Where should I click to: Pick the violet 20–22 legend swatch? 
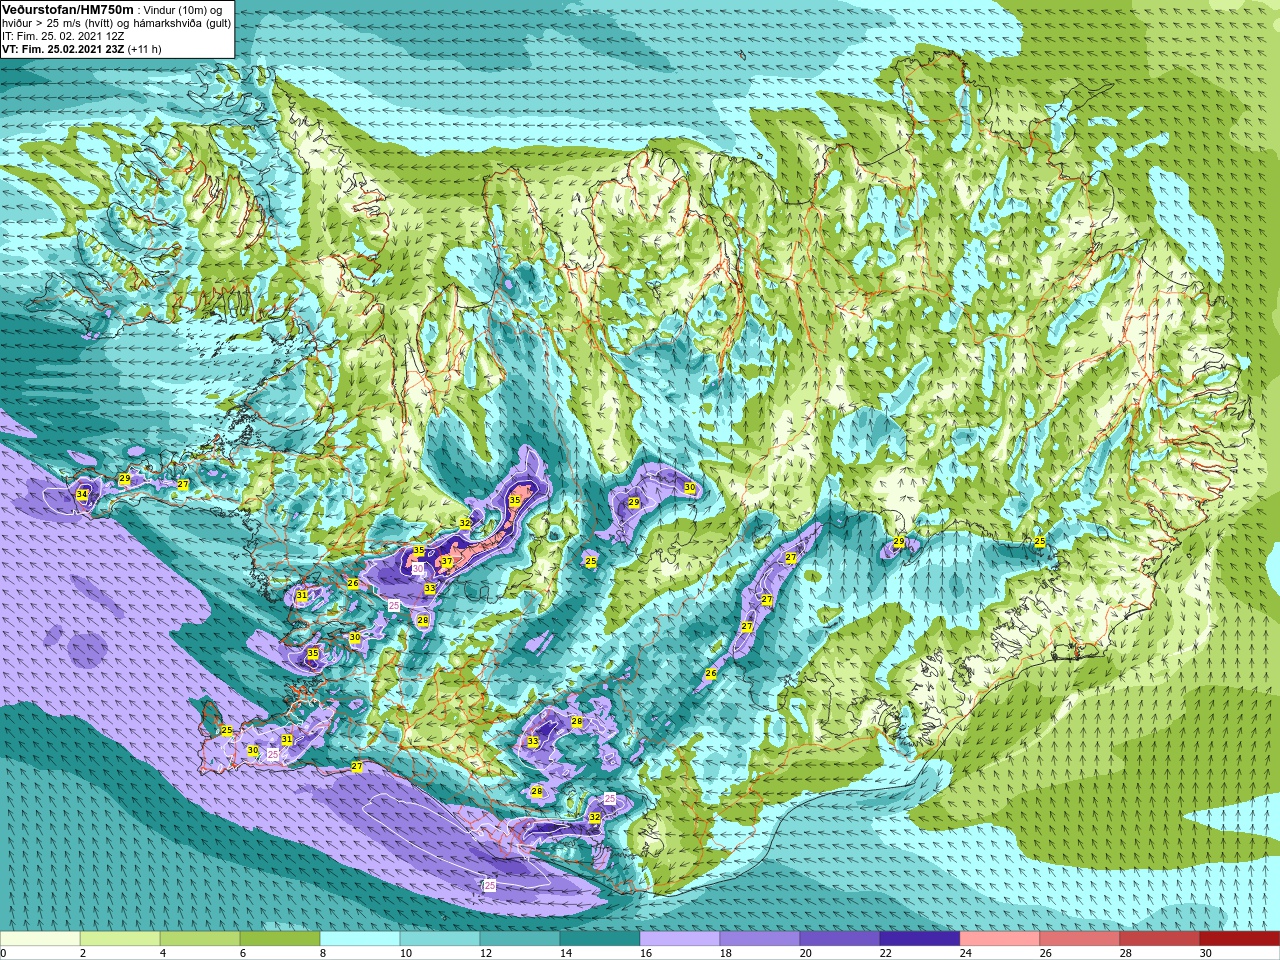pos(840,938)
